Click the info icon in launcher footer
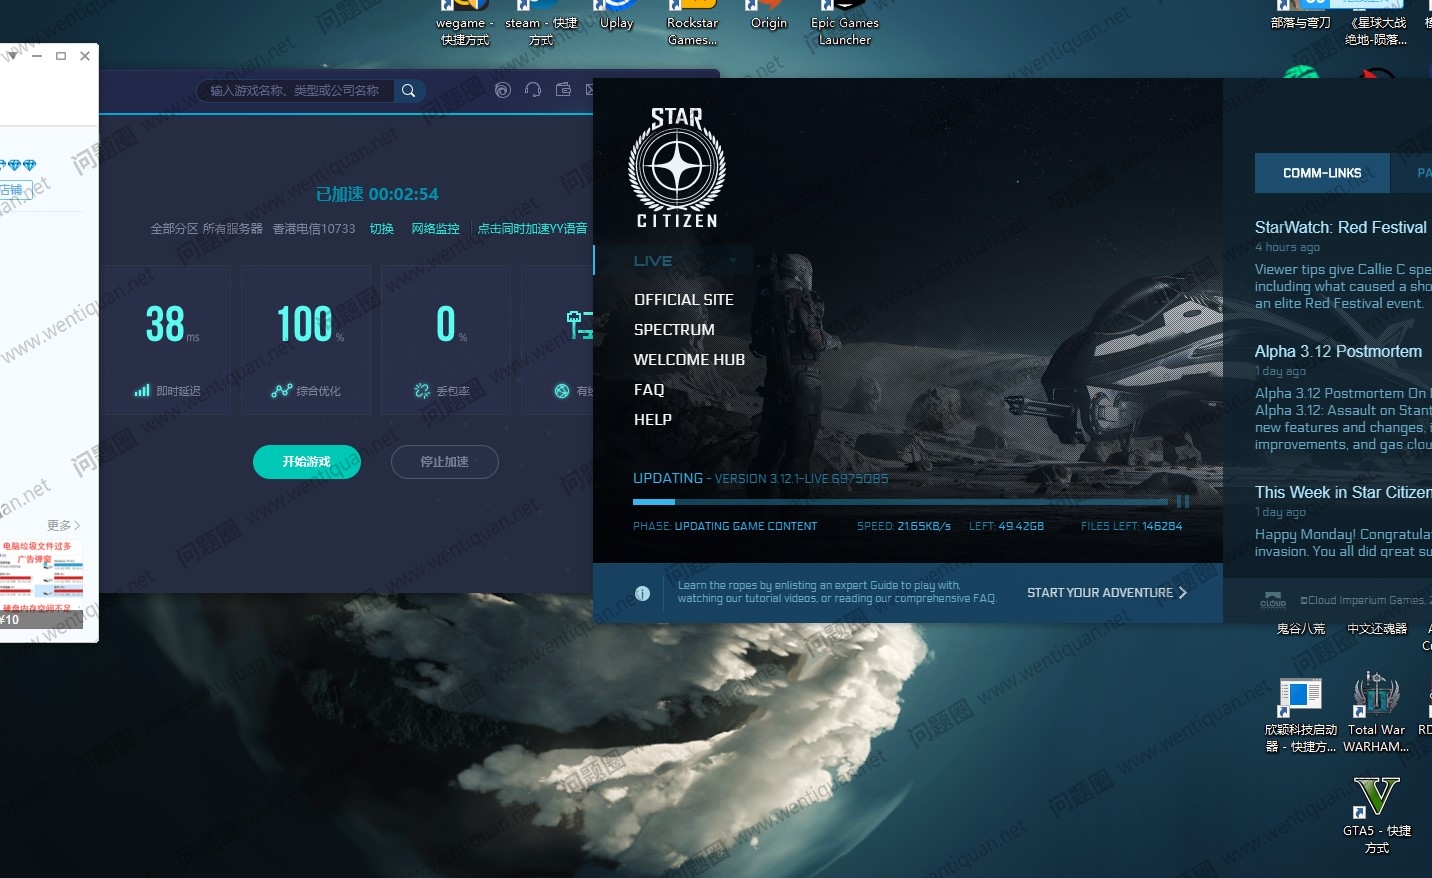 click(642, 593)
